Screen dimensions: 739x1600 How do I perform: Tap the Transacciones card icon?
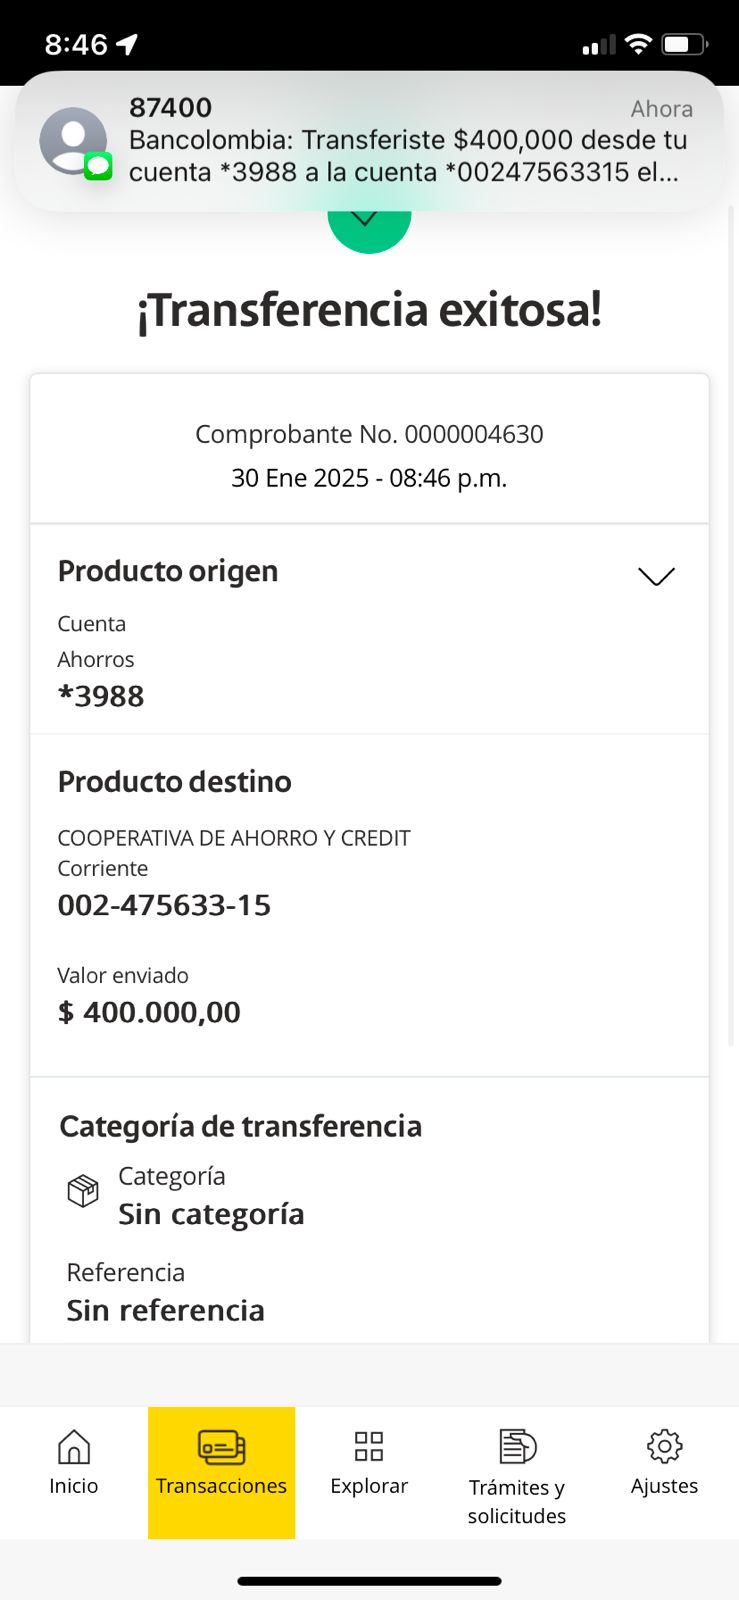(x=221, y=1447)
